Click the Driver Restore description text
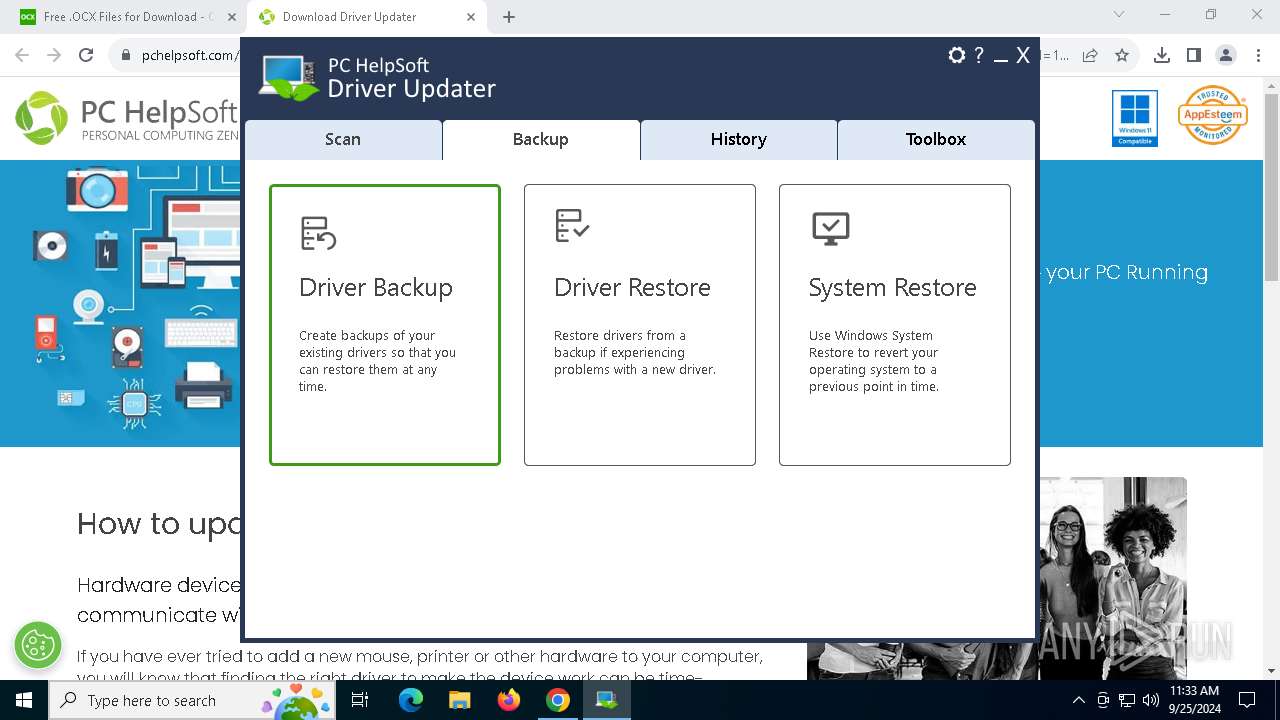 point(635,353)
